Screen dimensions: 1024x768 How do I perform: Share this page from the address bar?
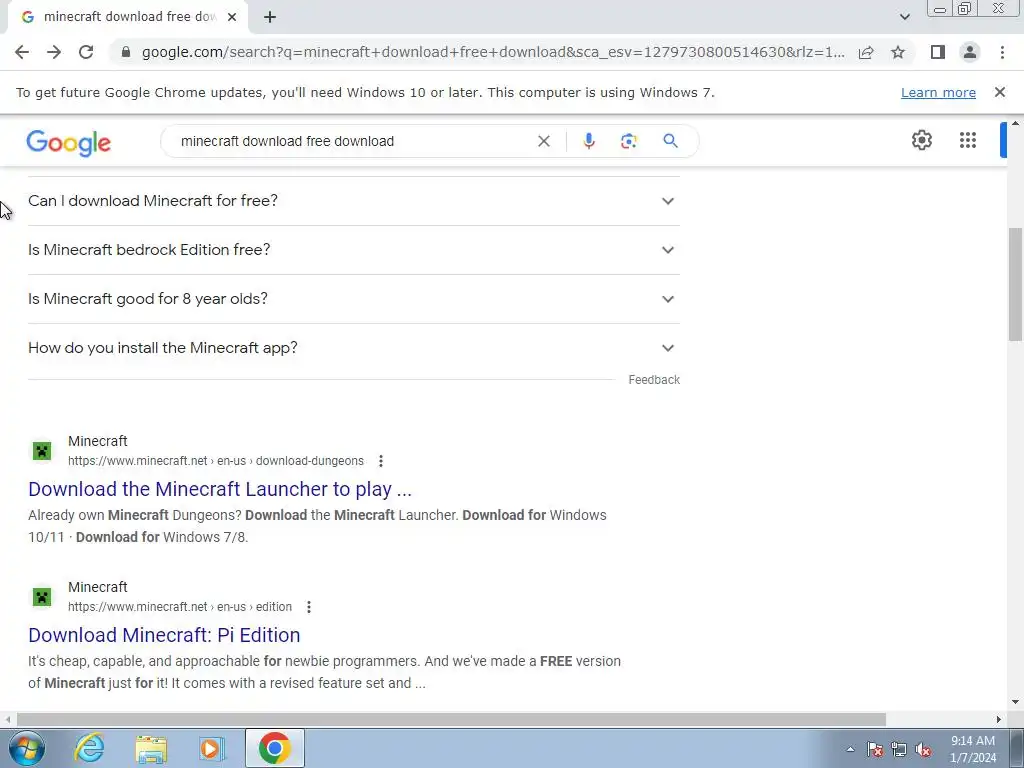point(866,52)
